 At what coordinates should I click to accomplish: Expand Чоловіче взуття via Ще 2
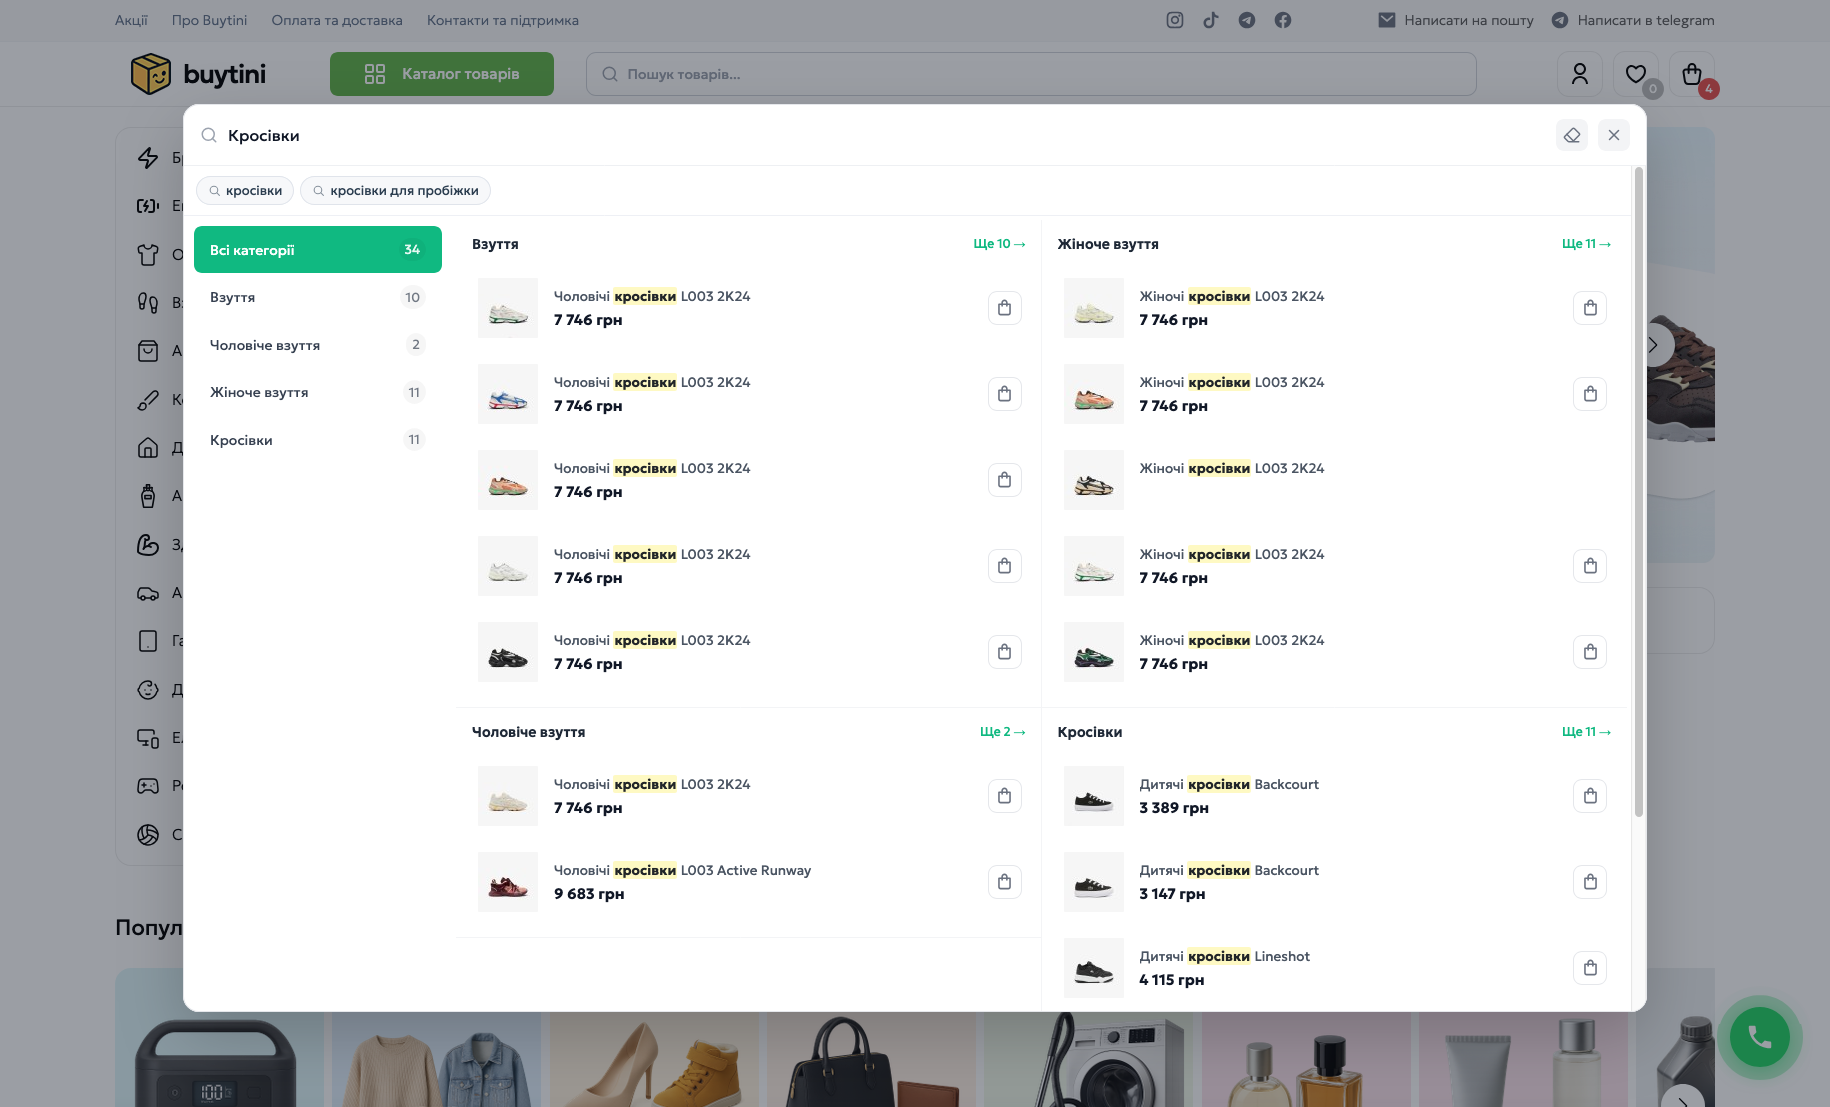[1002, 732]
